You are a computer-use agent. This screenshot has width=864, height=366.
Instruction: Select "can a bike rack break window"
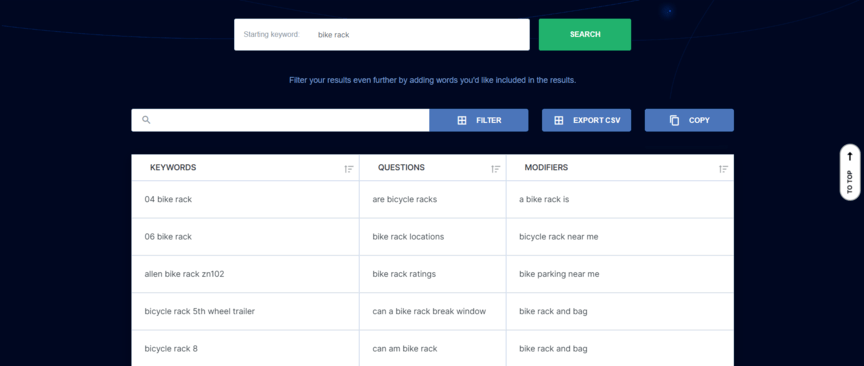(x=429, y=311)
